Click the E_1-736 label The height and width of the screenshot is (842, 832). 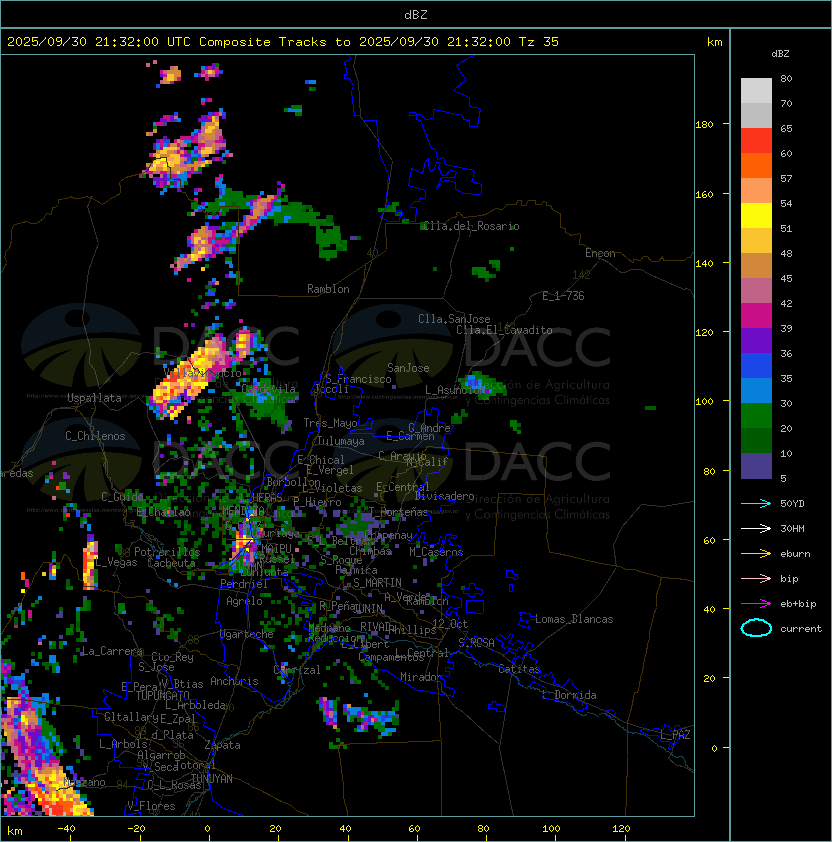(563, 296)
